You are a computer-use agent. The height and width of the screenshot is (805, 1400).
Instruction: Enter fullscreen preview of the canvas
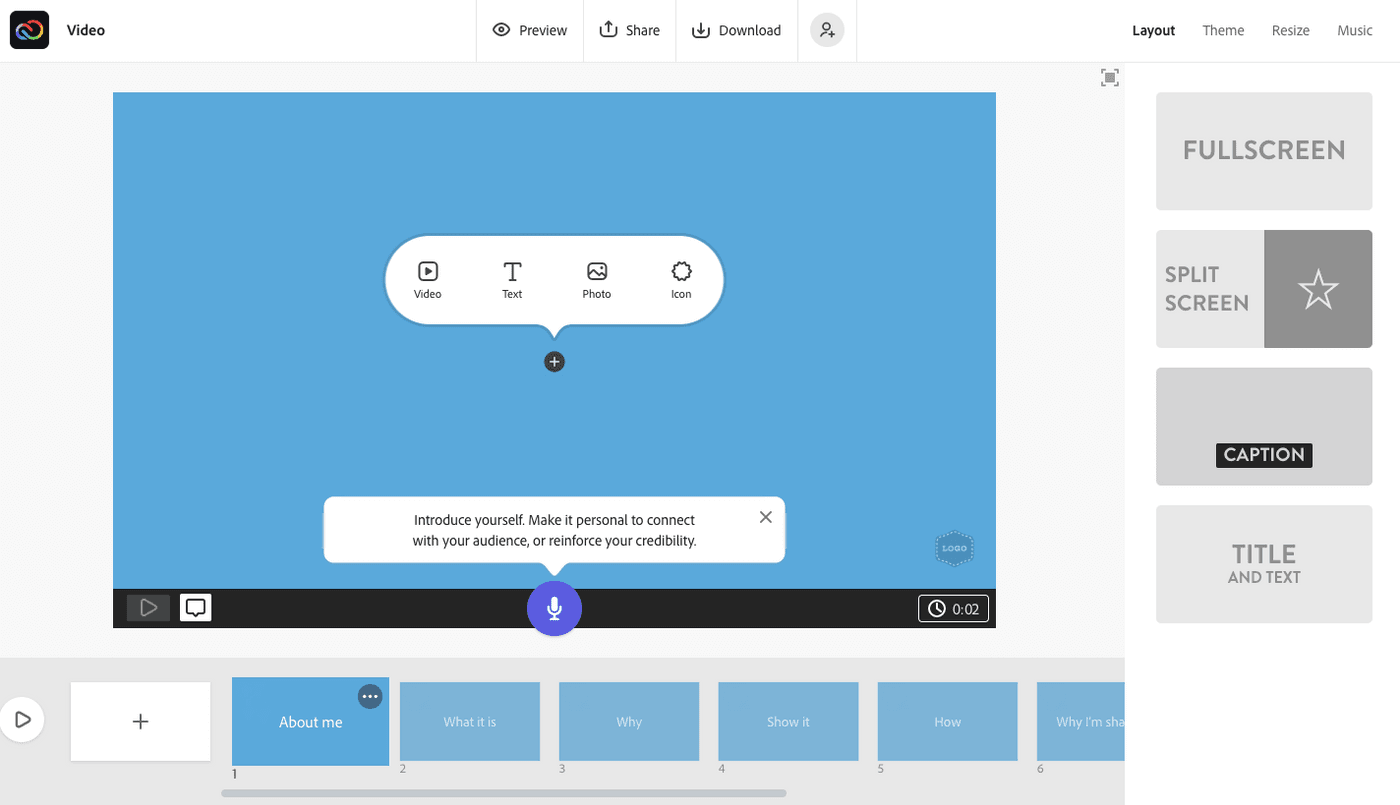pos(1109,77)
